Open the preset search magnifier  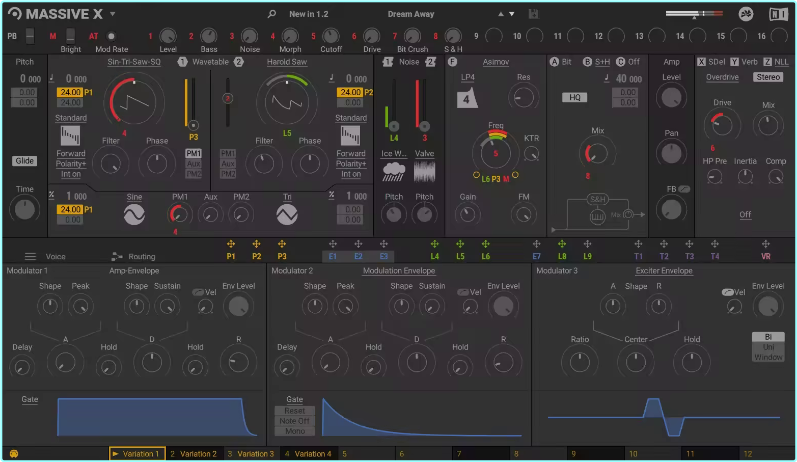tap(272, 14)
